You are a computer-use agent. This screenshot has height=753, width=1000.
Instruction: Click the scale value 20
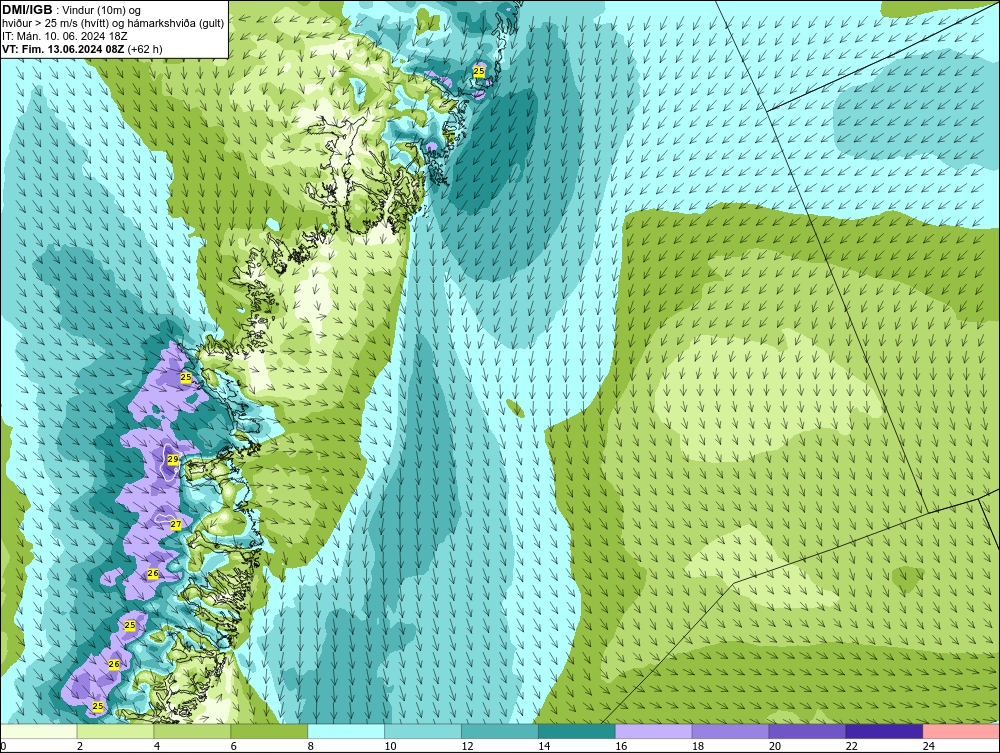774,746
